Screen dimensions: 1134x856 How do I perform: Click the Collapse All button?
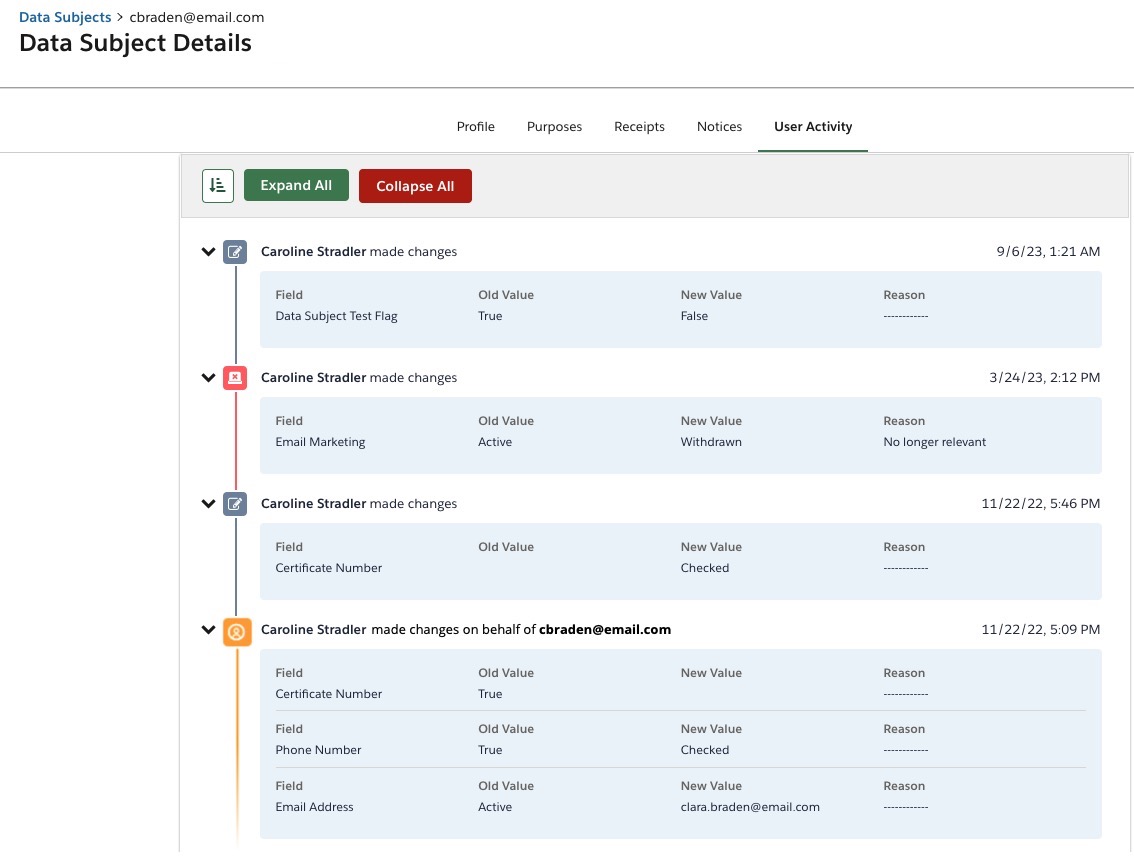click(415, 185)
